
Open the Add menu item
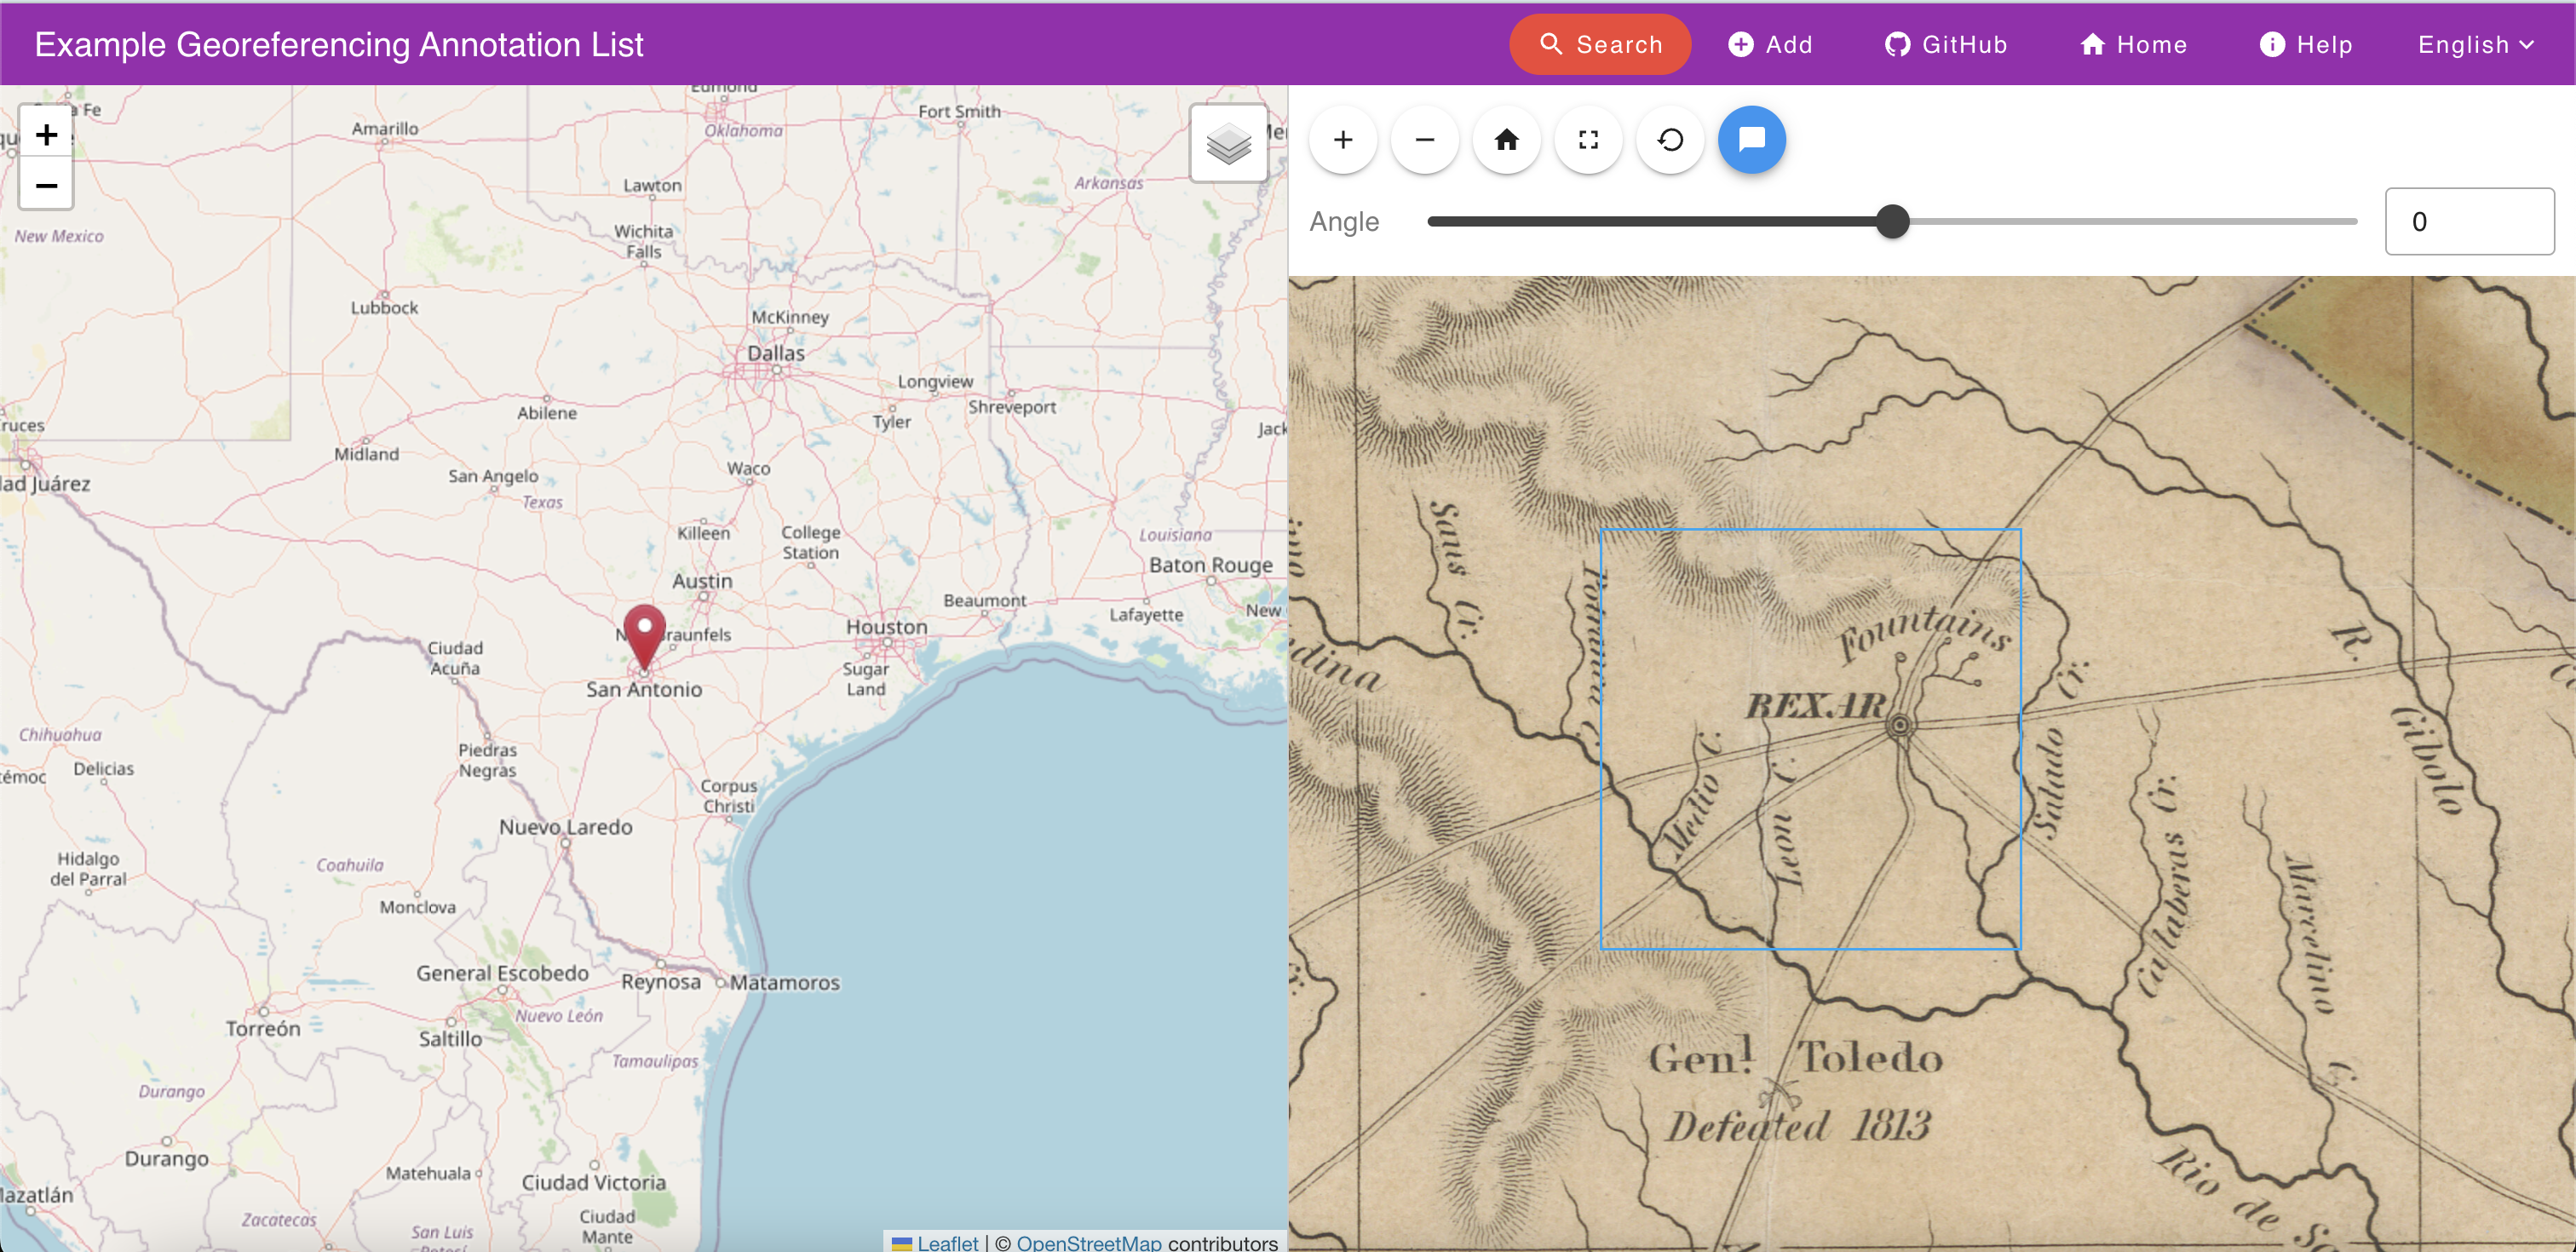click(x=1770, y=45)
